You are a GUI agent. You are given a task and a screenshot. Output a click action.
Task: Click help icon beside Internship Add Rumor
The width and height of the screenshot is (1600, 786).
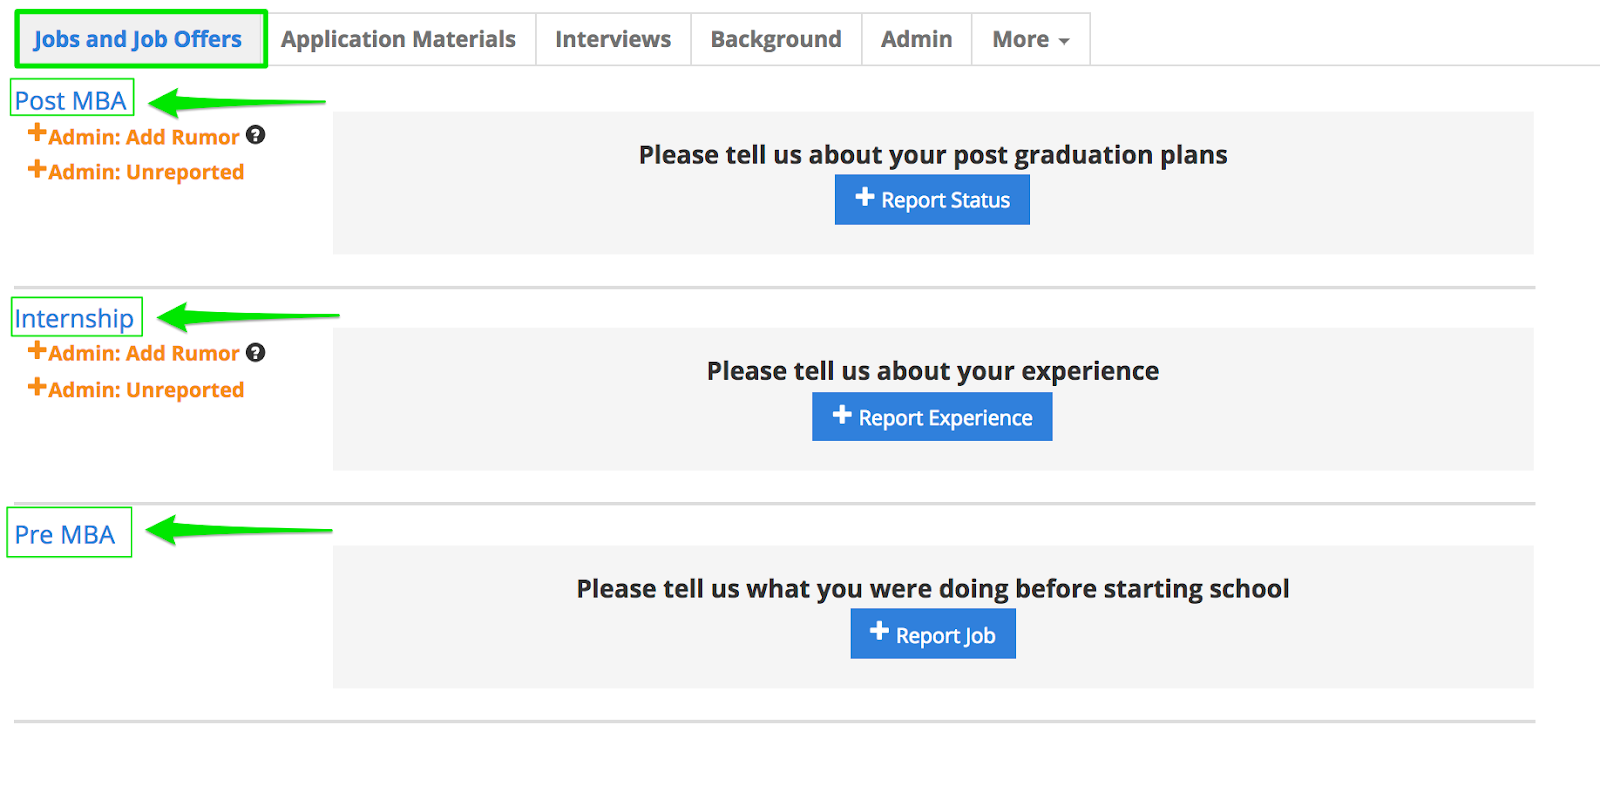click(256, 352)
